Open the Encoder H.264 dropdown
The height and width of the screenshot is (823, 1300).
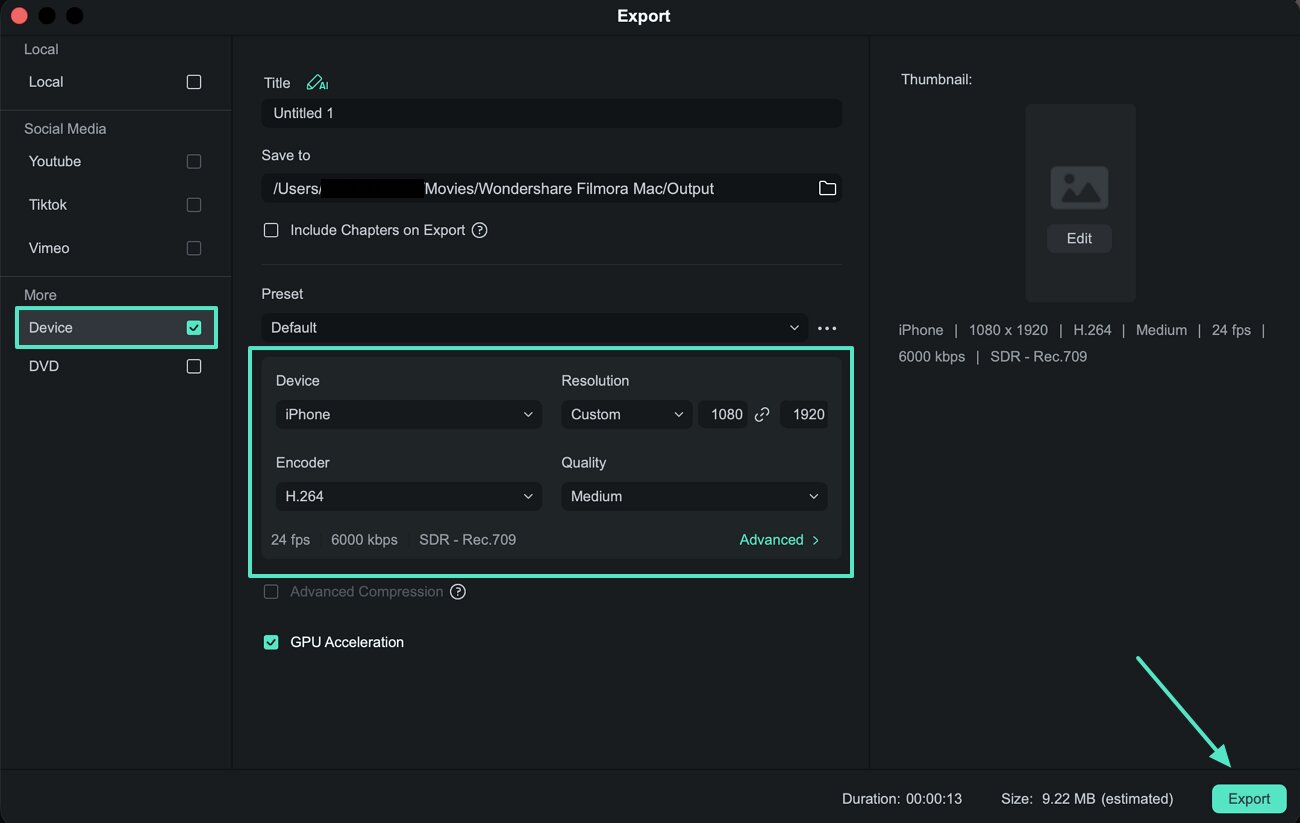[x=409, y=496]
